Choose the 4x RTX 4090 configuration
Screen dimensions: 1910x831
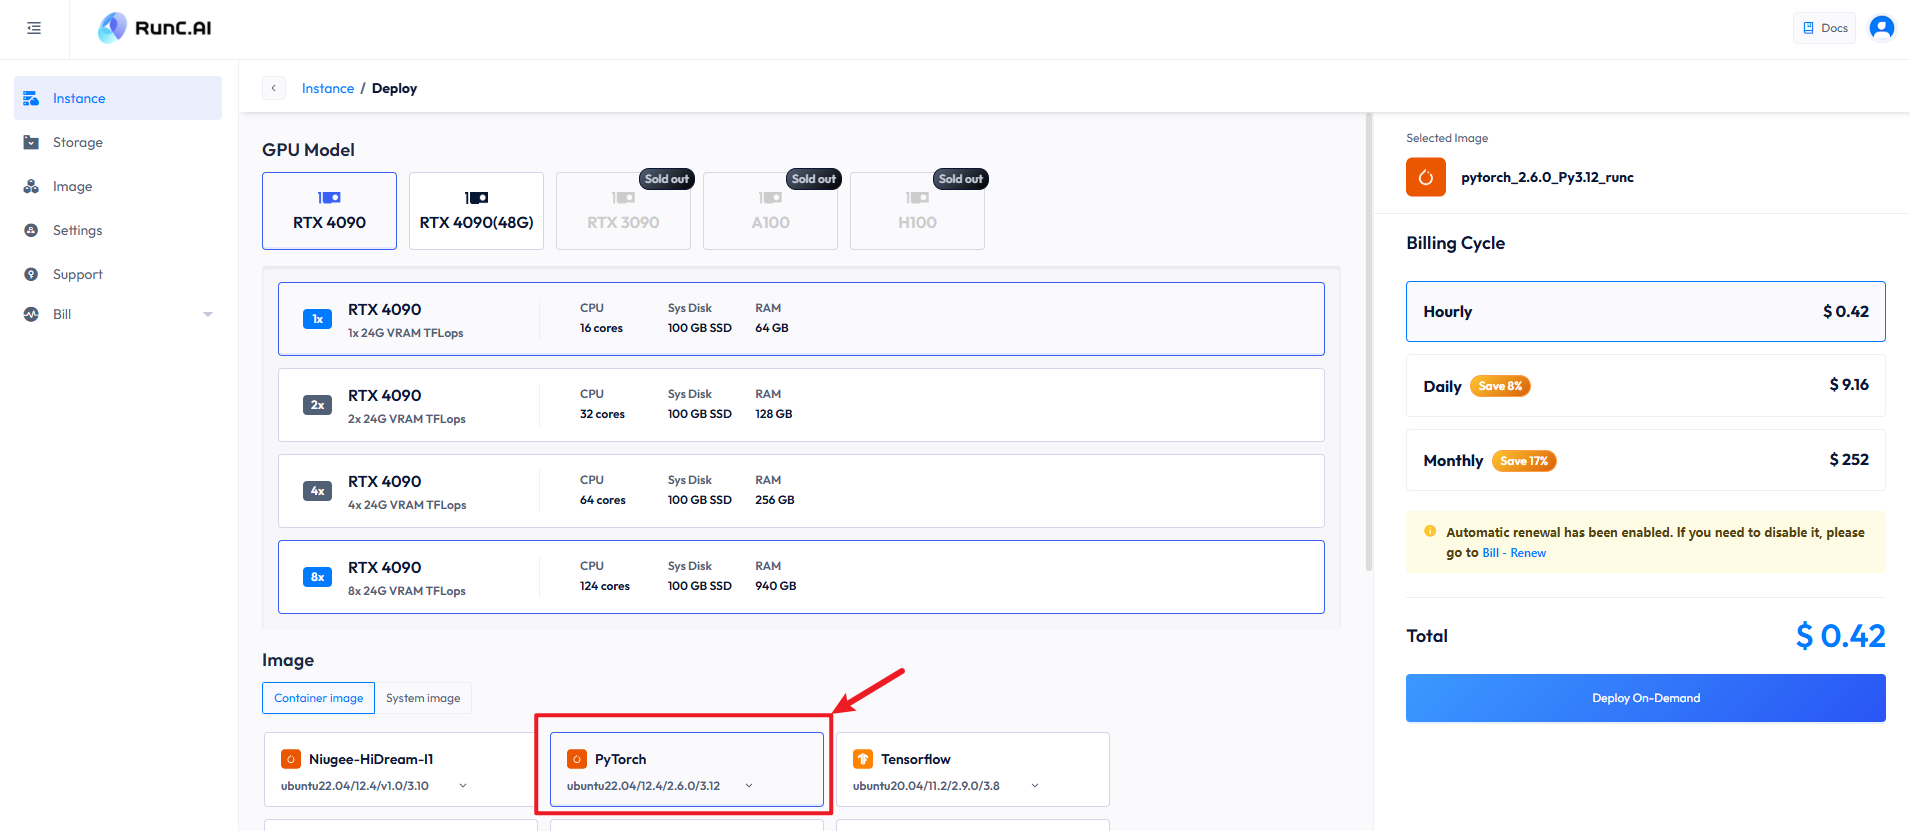point(801,491)
